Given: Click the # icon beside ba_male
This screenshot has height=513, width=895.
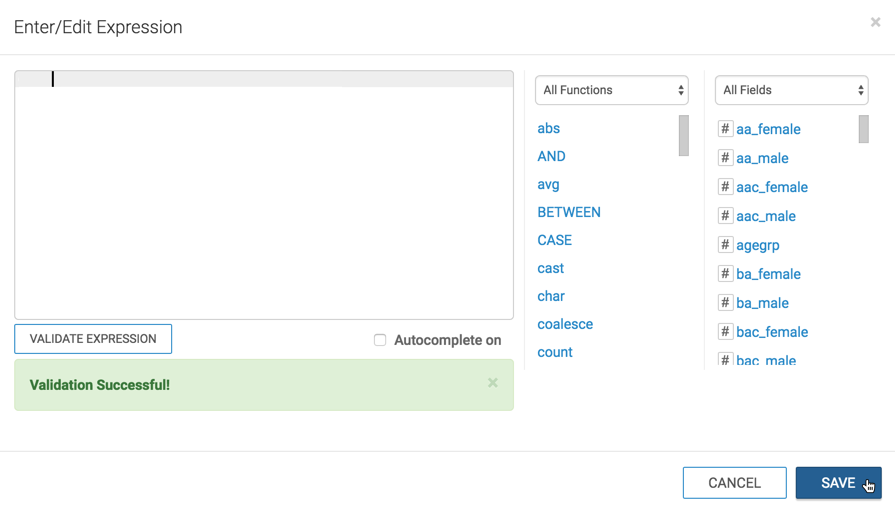Looking at the screenshot, I should coord(726,303).
